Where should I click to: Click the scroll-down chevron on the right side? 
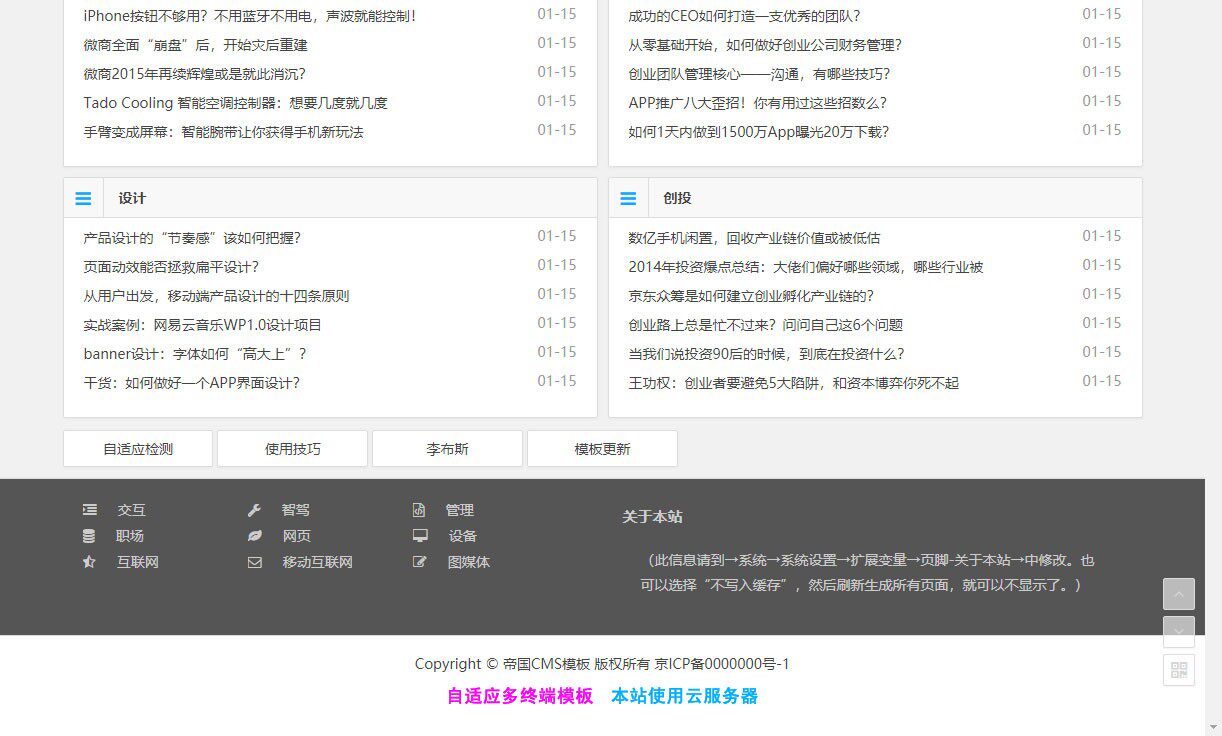pyautogui.click(x=1179, y=631)
